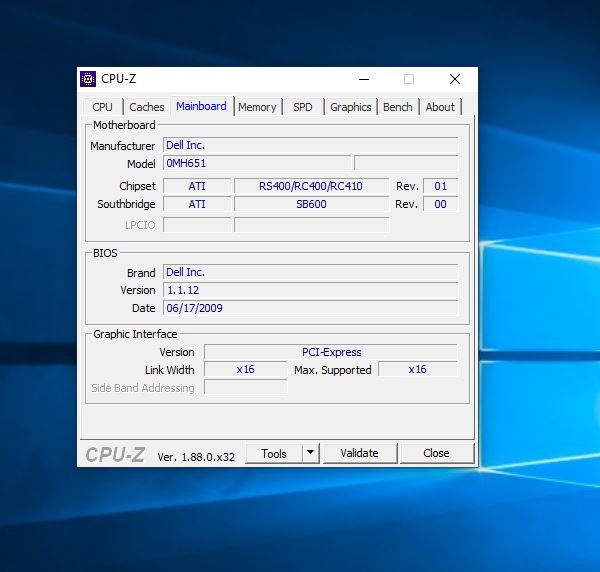Image resolution: width=600 pixels, height=572 pixels.
Task: Click the empty Side Band Addressing field
Action: coord(245,387)
